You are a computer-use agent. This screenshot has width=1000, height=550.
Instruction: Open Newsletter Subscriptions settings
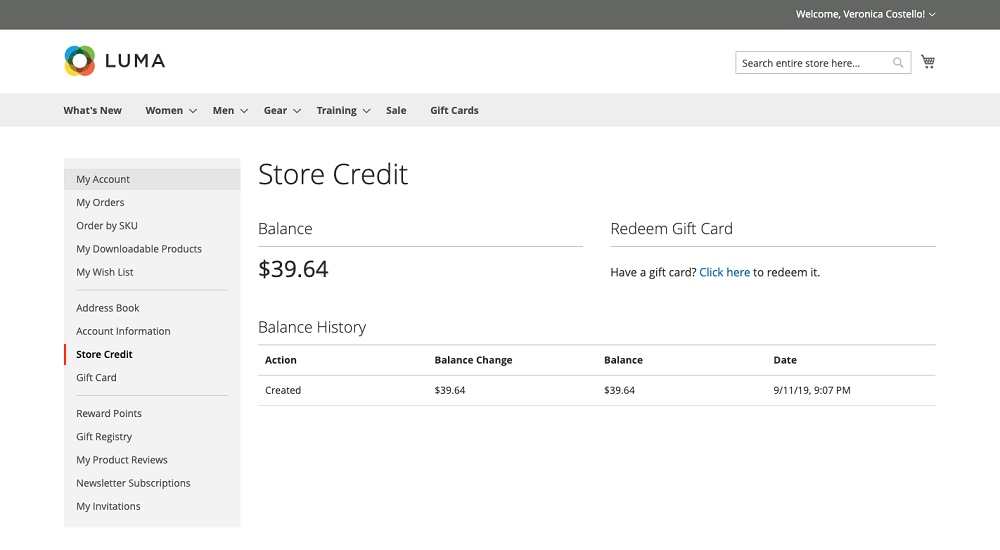(x=133, y=483)
